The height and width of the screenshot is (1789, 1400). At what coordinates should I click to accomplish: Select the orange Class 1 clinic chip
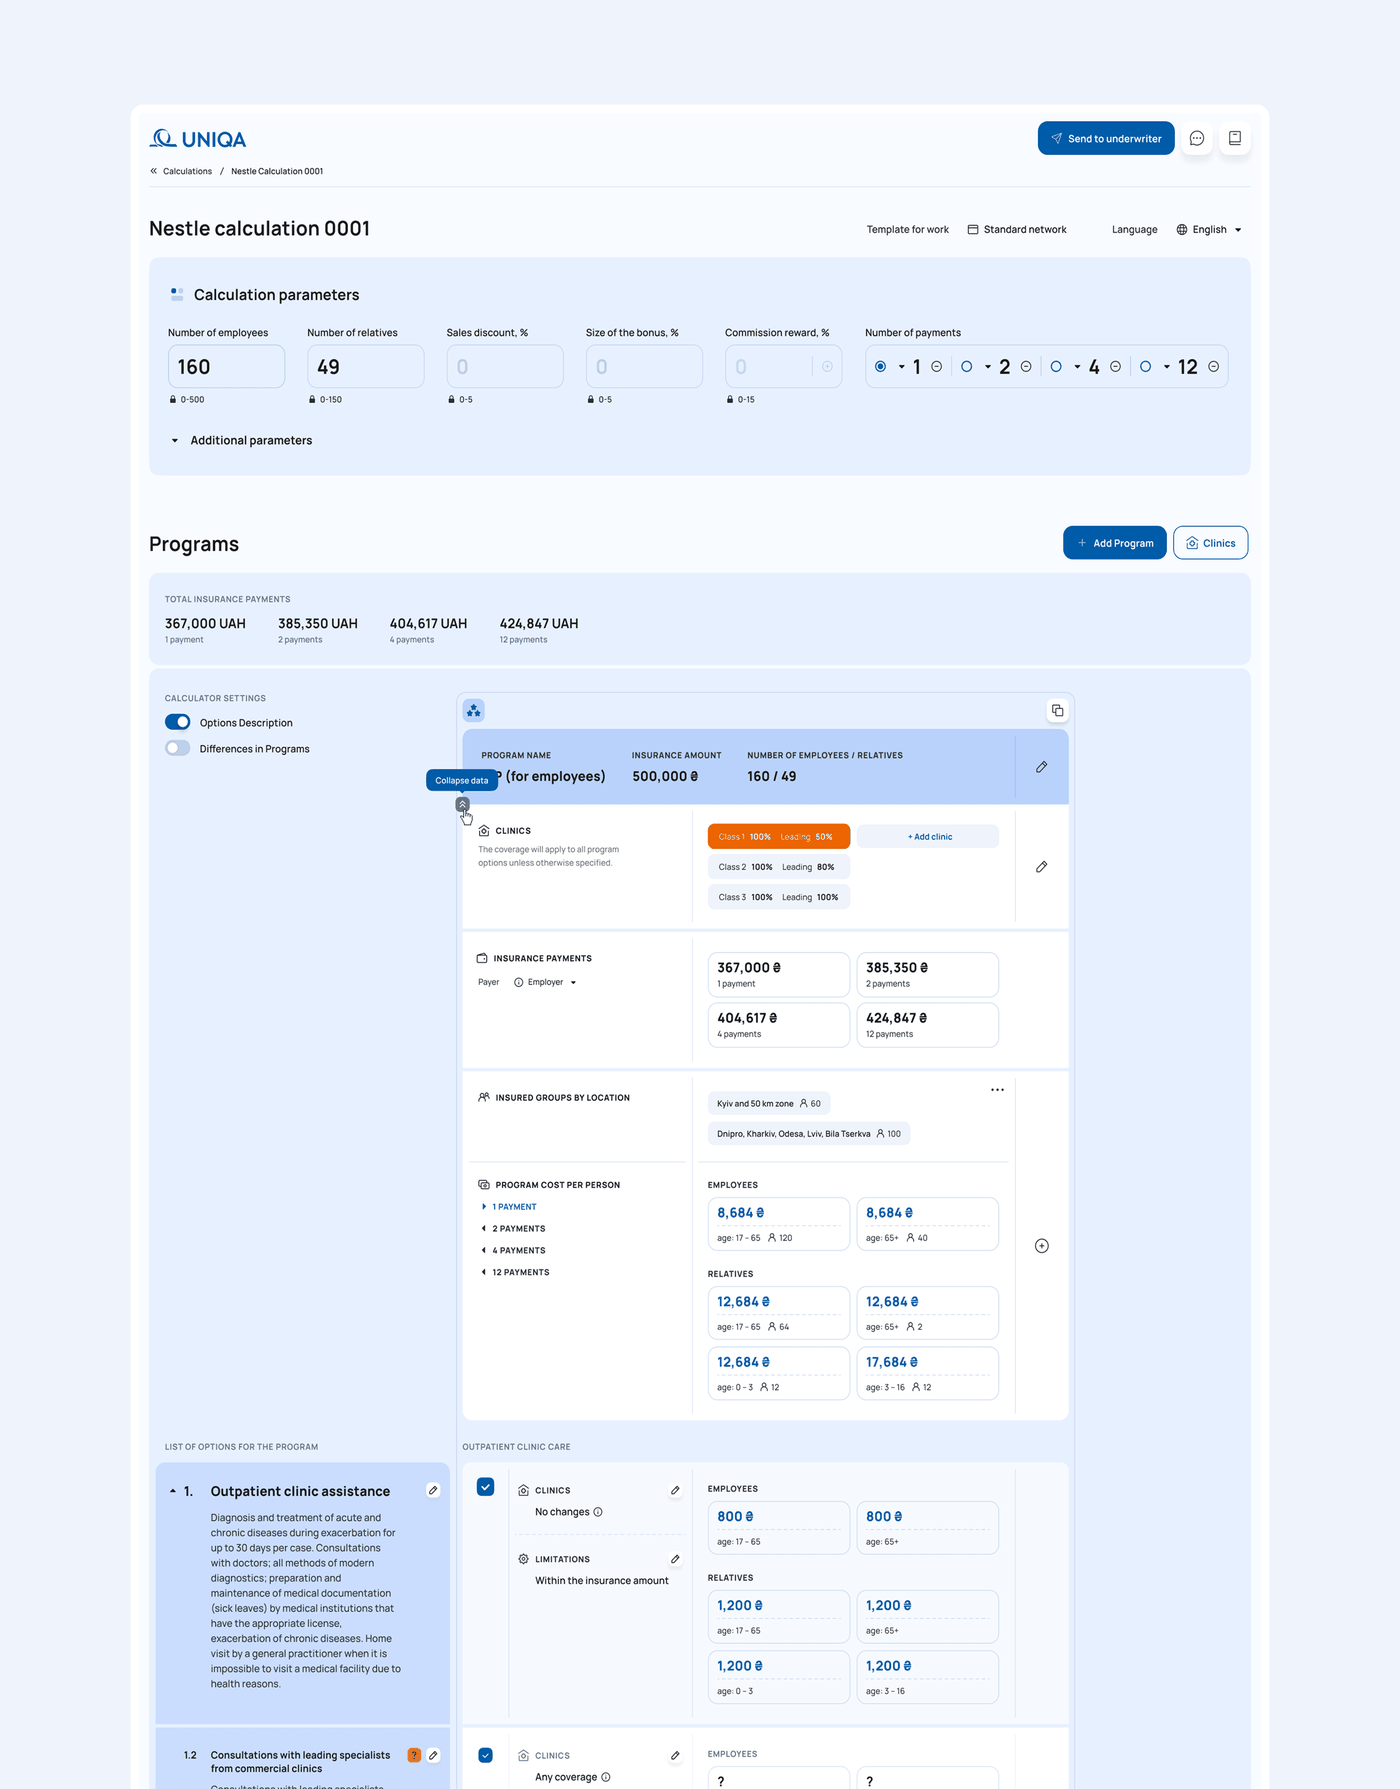[779, 837]
